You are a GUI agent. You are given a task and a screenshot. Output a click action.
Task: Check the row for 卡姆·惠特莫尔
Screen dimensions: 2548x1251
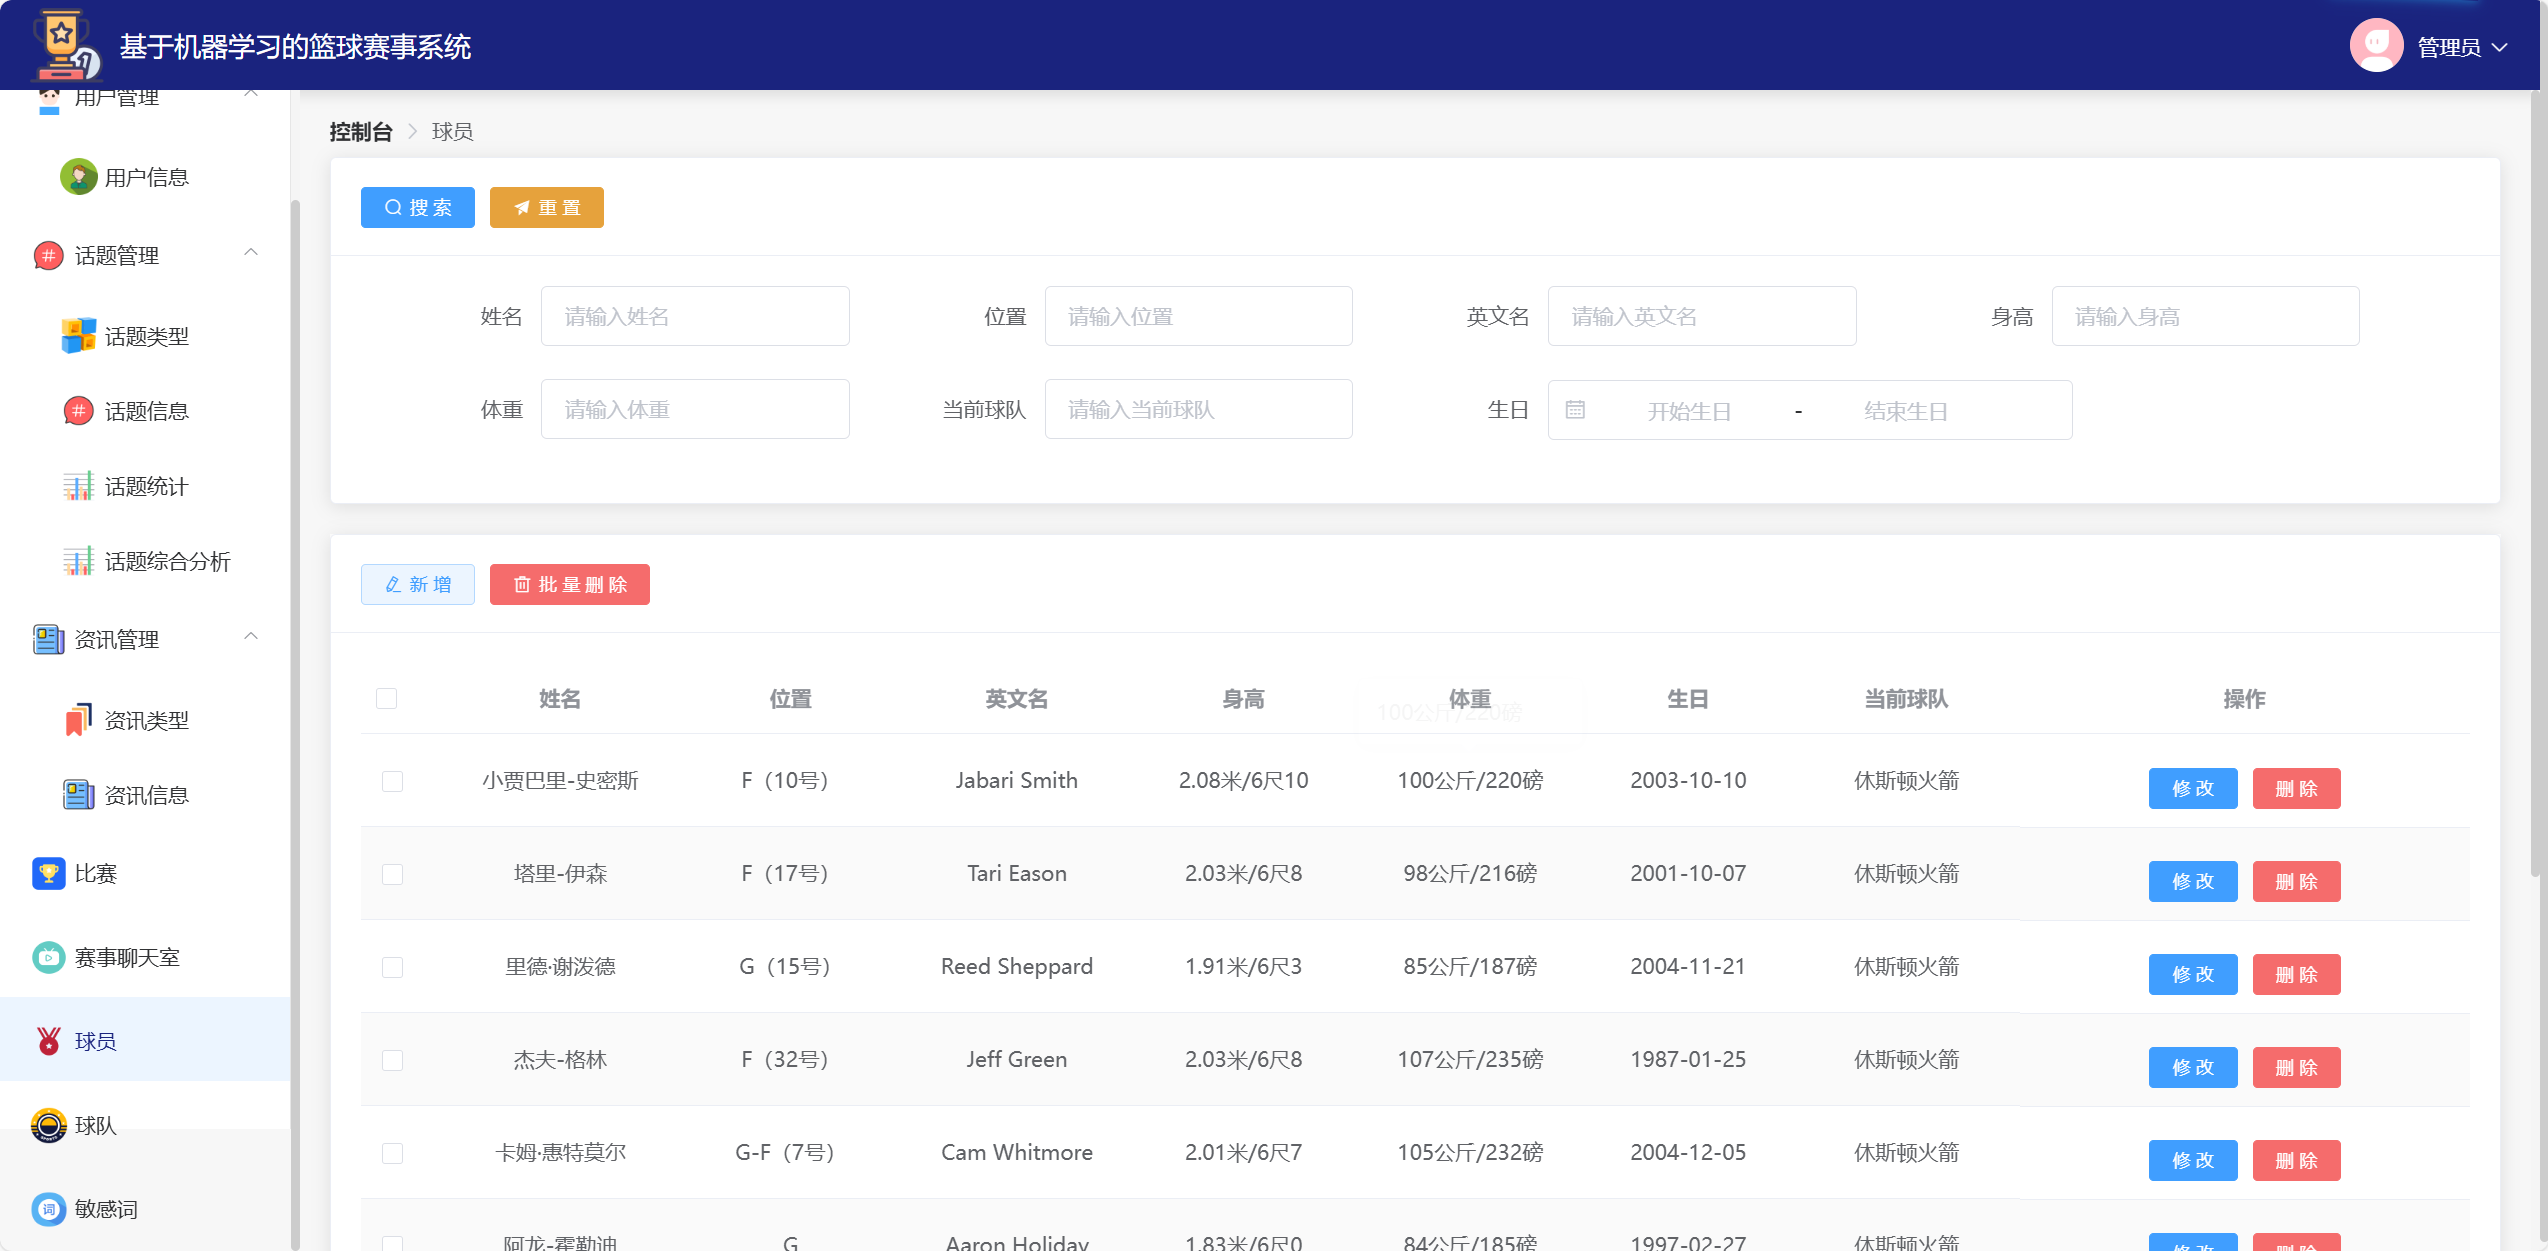pyautogui.click(x=392, y=1153)
